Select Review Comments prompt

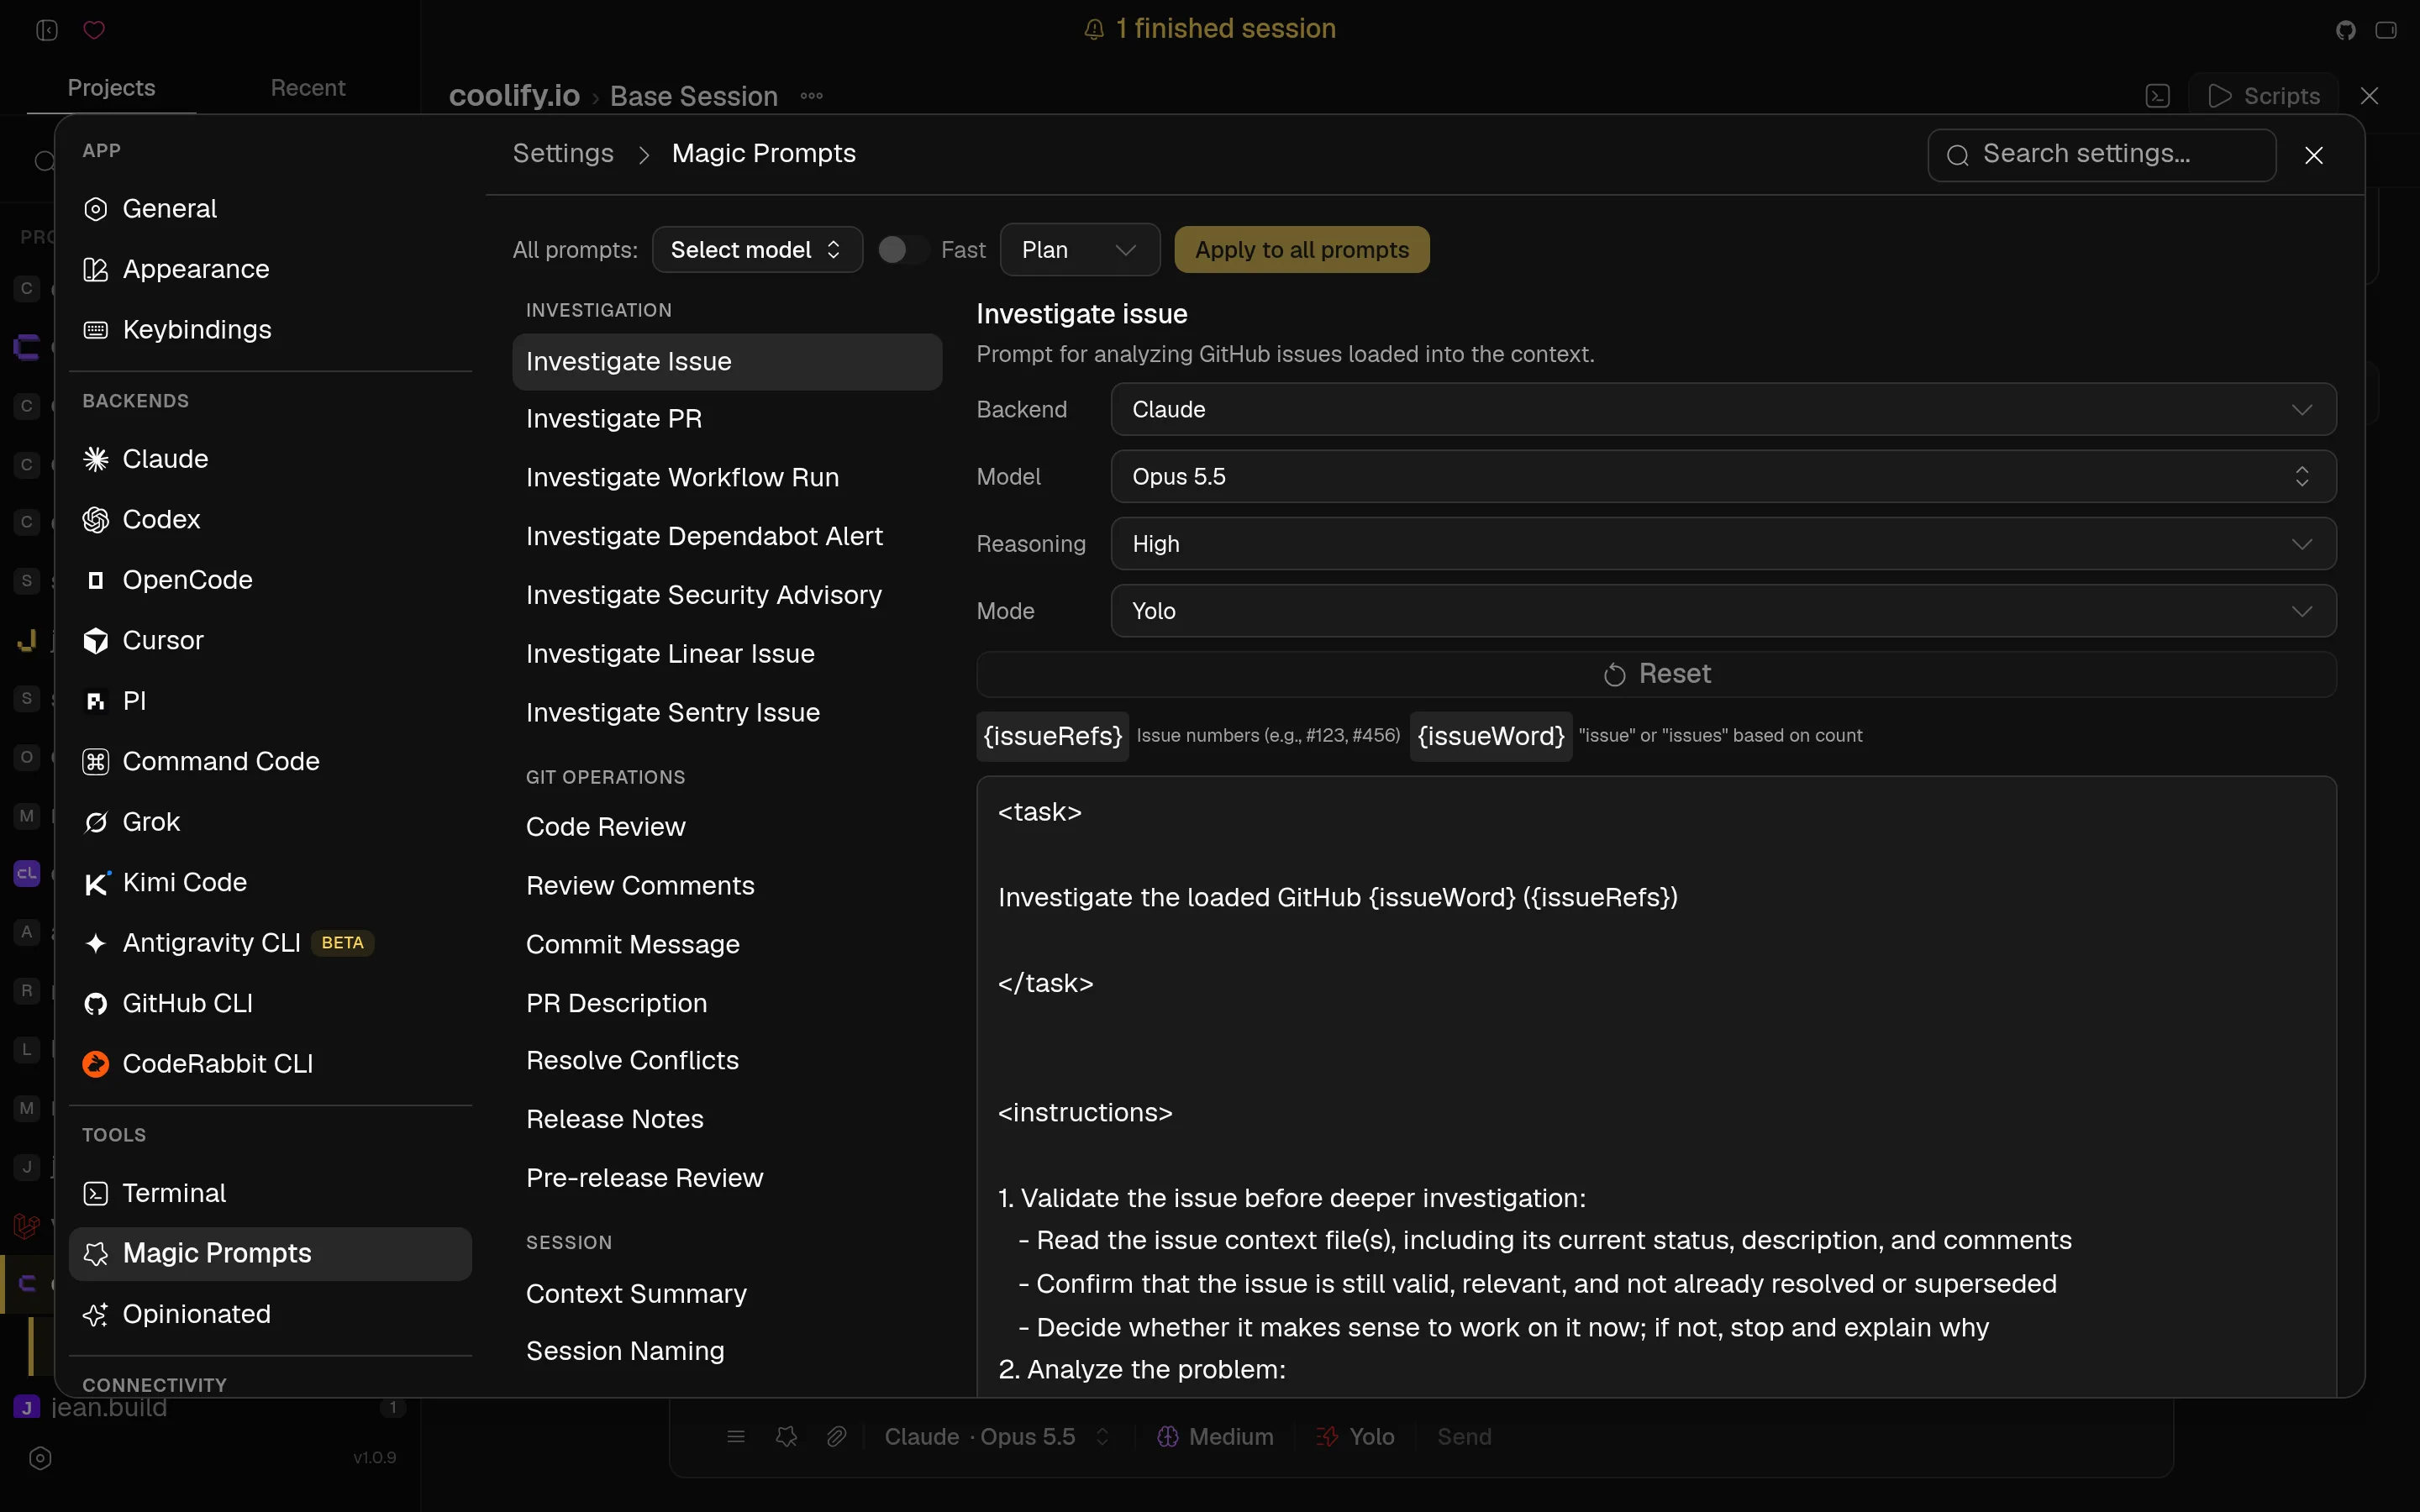click(x=727, y=886)
